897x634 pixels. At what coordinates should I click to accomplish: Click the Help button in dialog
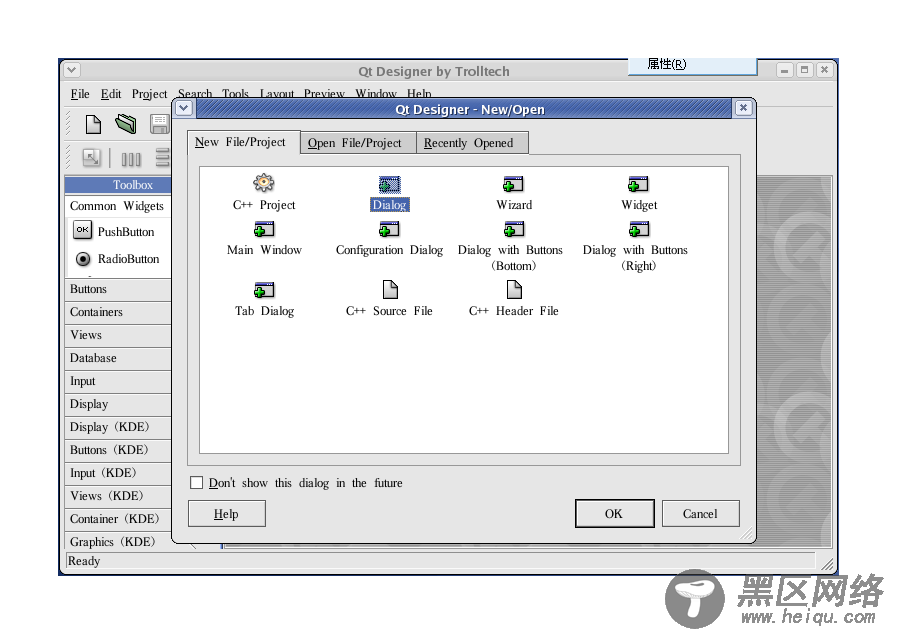(x=227, y=513)
